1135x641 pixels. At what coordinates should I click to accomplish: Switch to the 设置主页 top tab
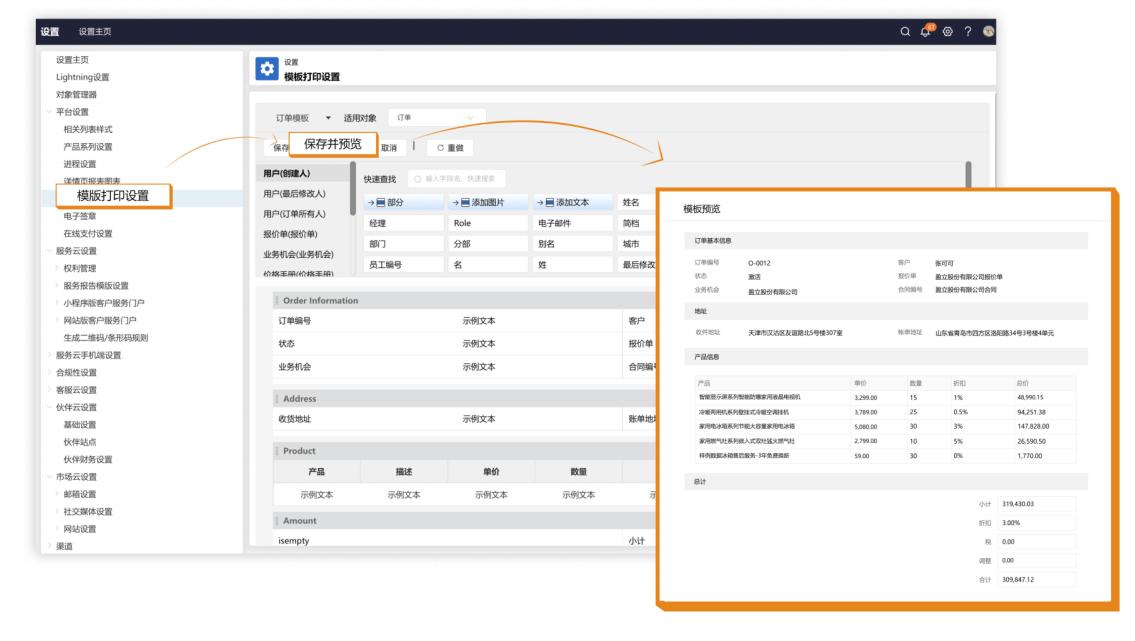pos(95,31)
